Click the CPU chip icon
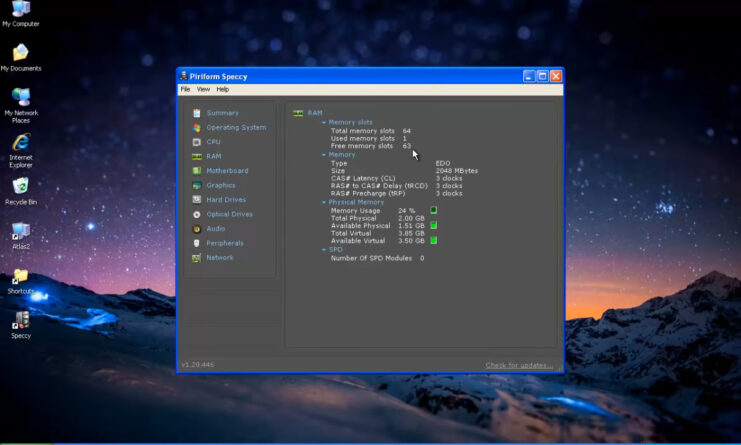Screen dimensions: 741x445 tap(197, 142)
